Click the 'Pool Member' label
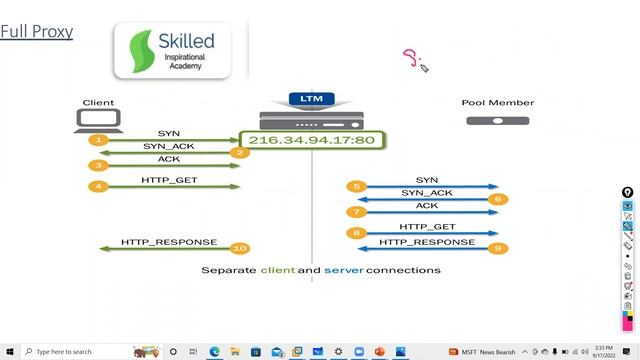Screen dimensions: 640x360 click(x=498, y=103)
